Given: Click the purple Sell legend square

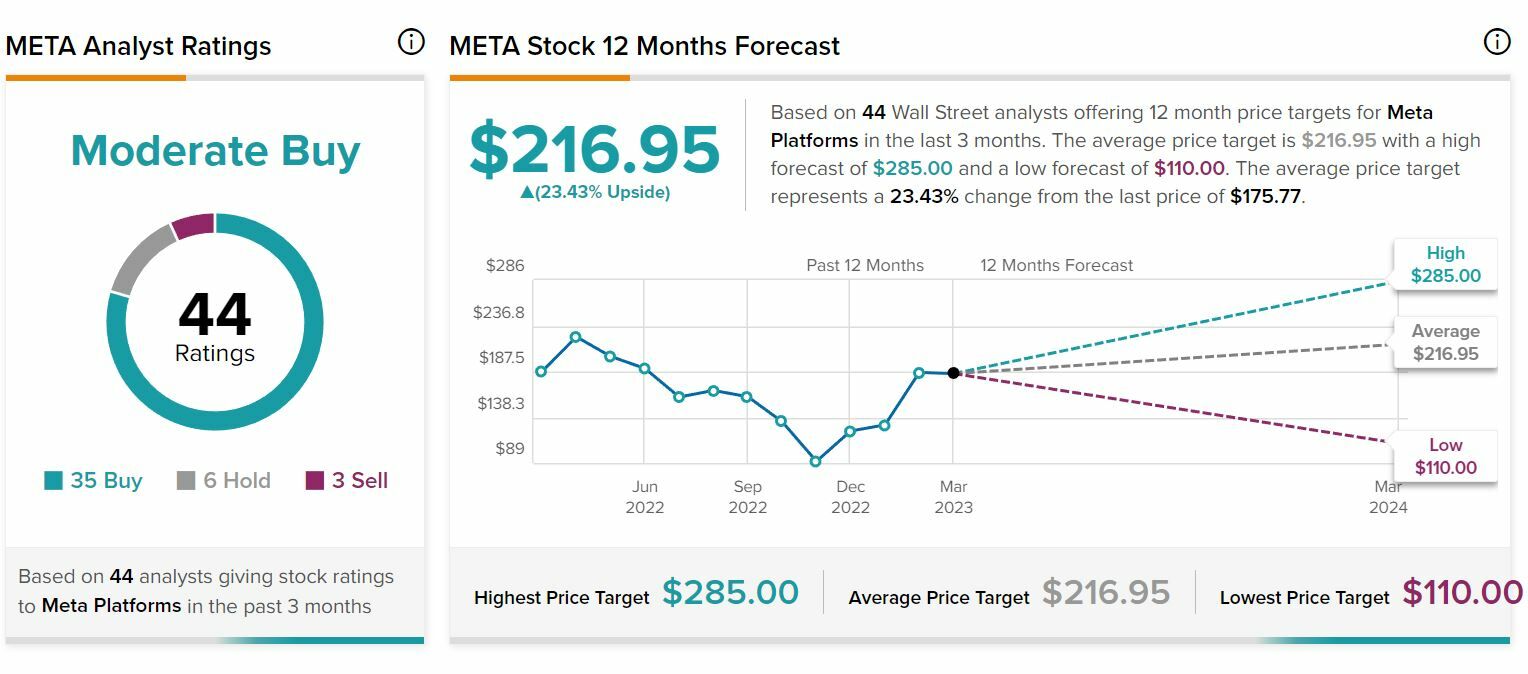Looking at the screenshot, I should 315,481.
